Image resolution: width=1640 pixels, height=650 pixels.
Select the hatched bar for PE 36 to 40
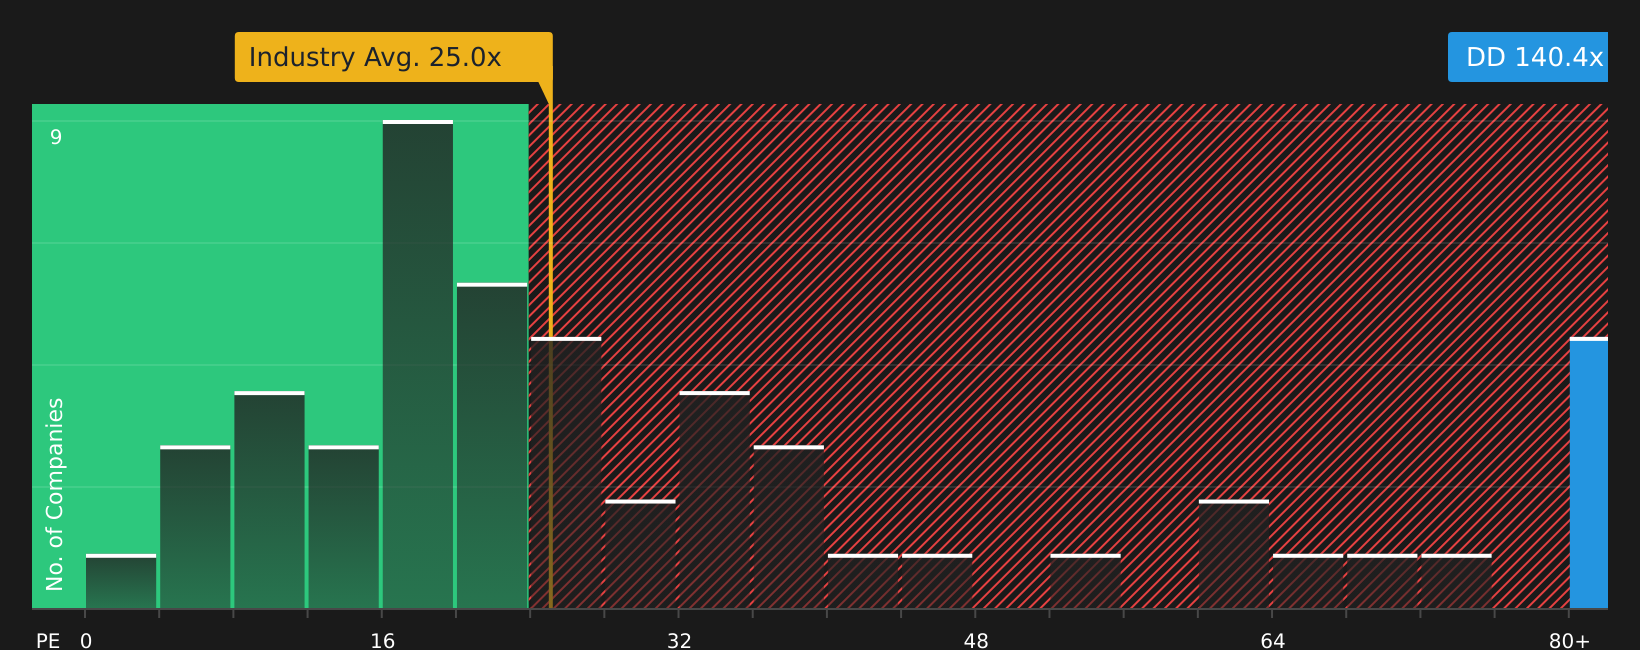pos(789,527)
